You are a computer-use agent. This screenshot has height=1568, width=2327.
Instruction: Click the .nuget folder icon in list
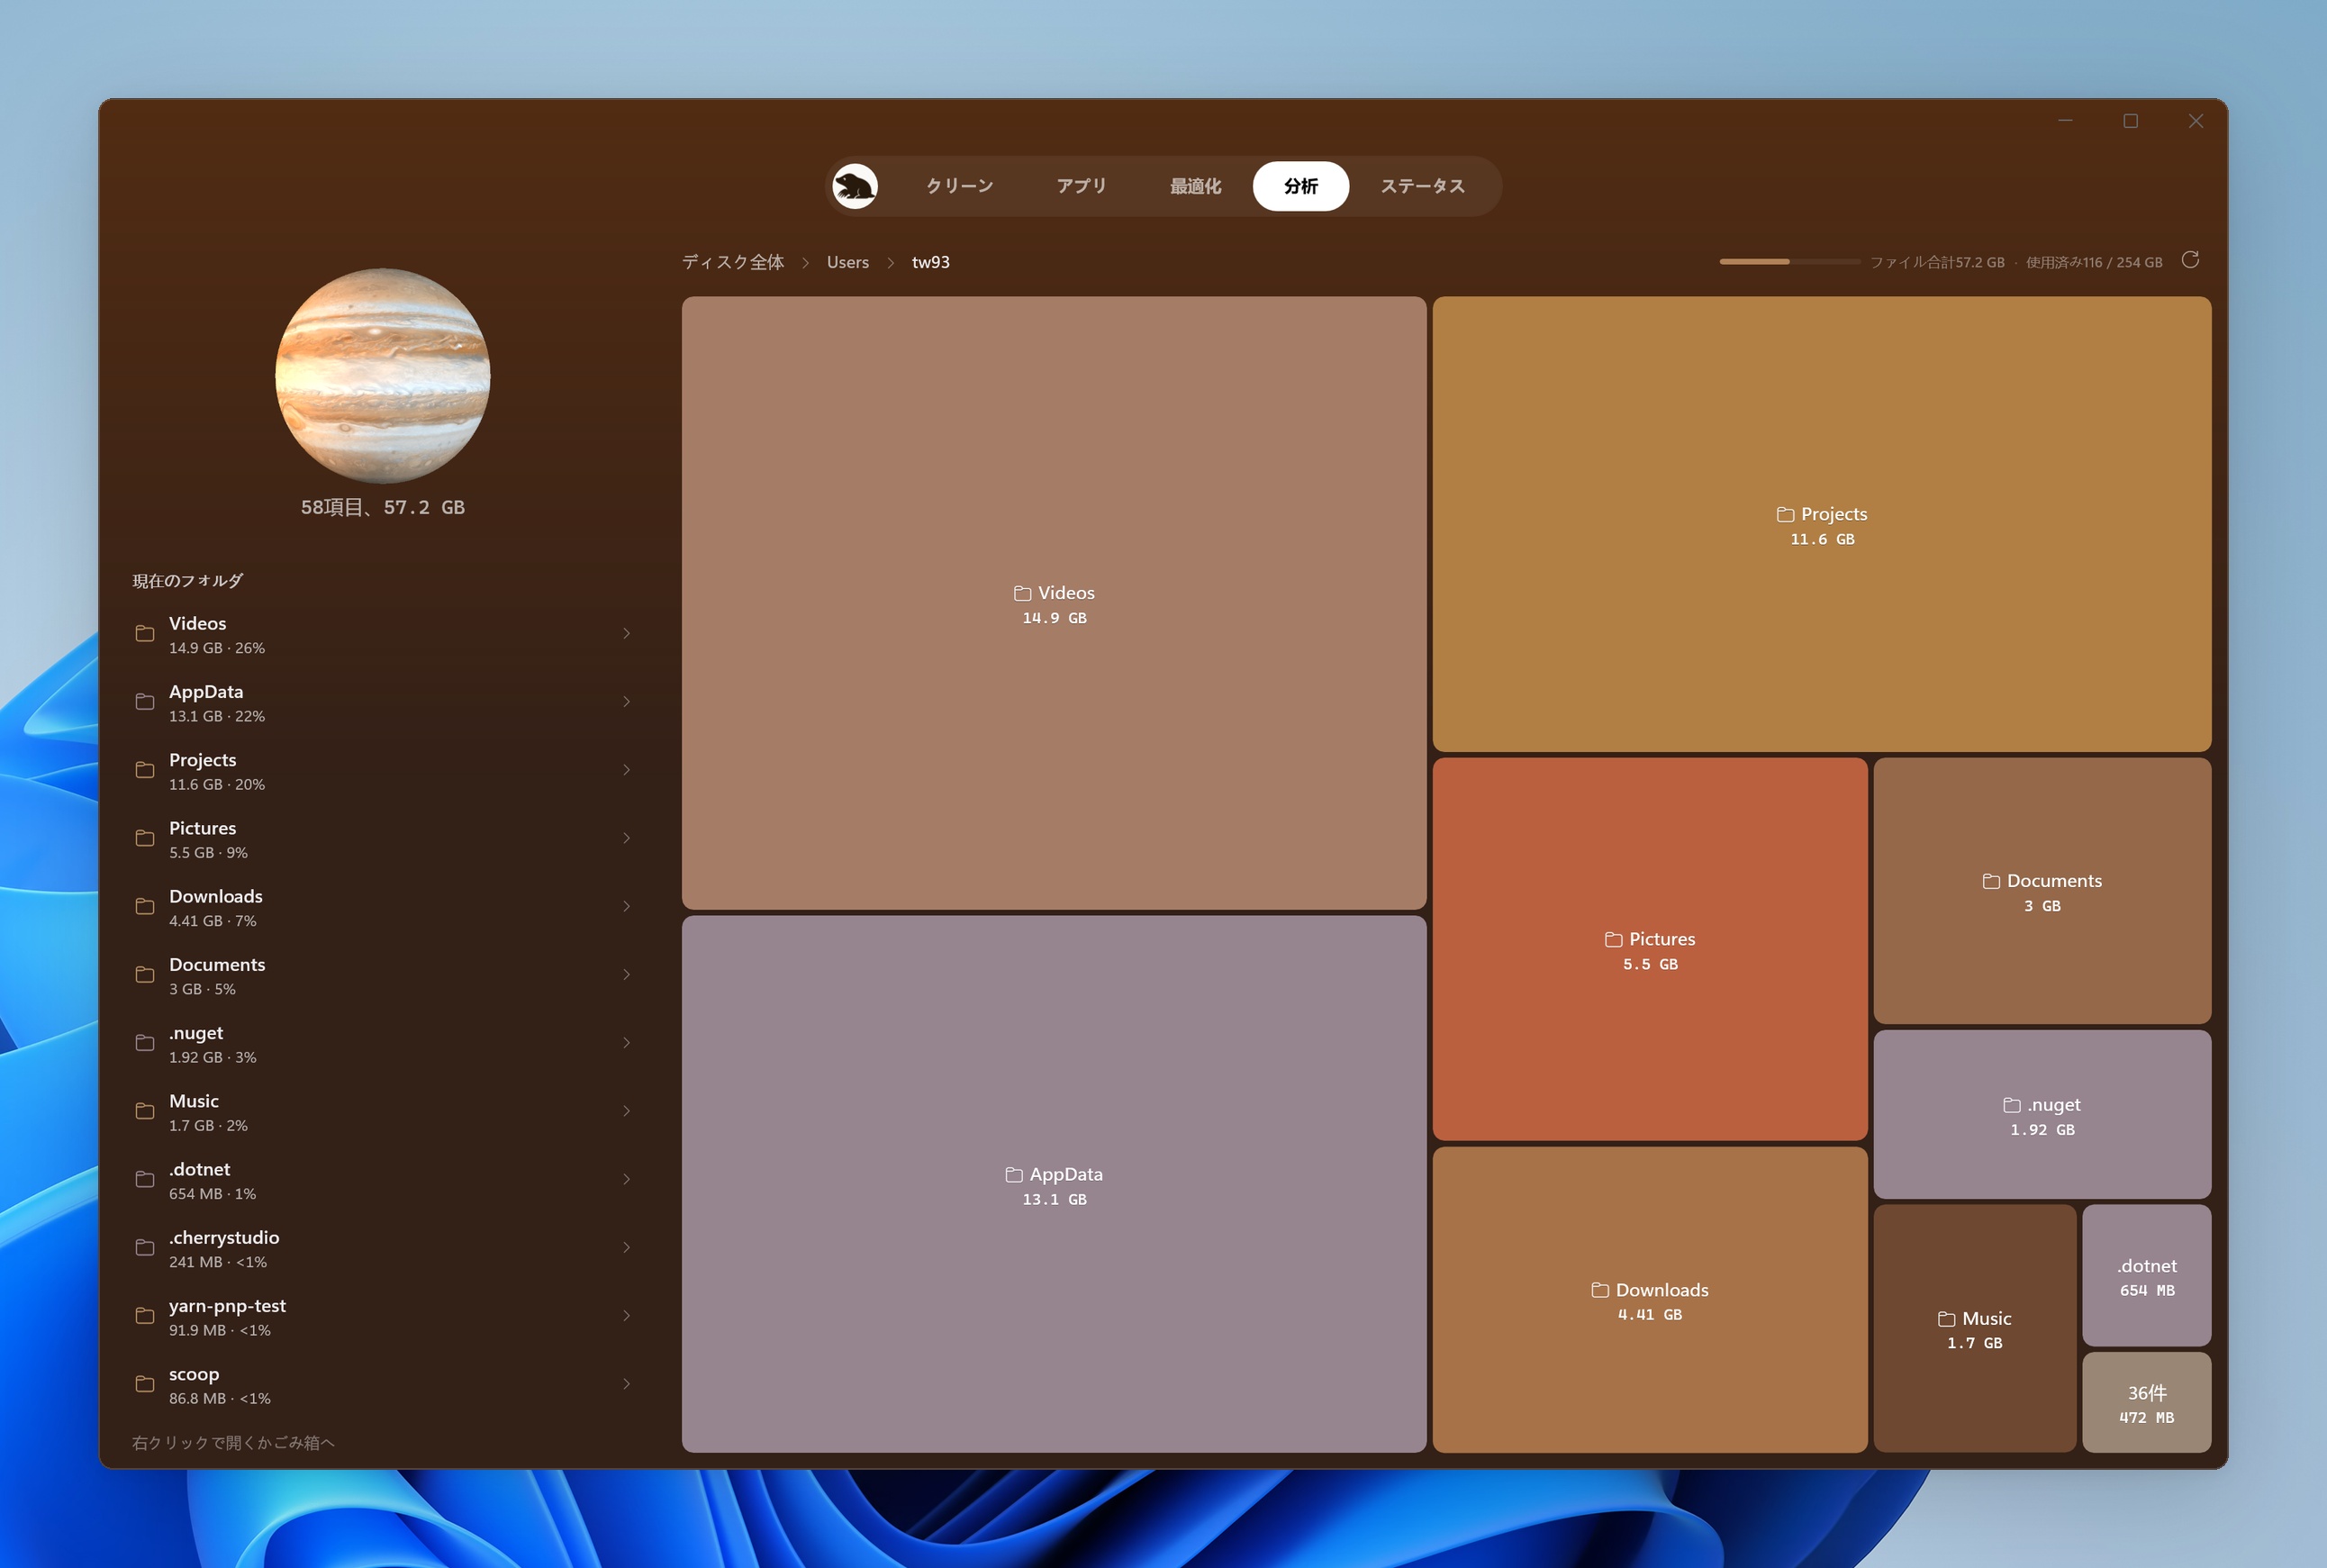click(x=145, y=1043)
